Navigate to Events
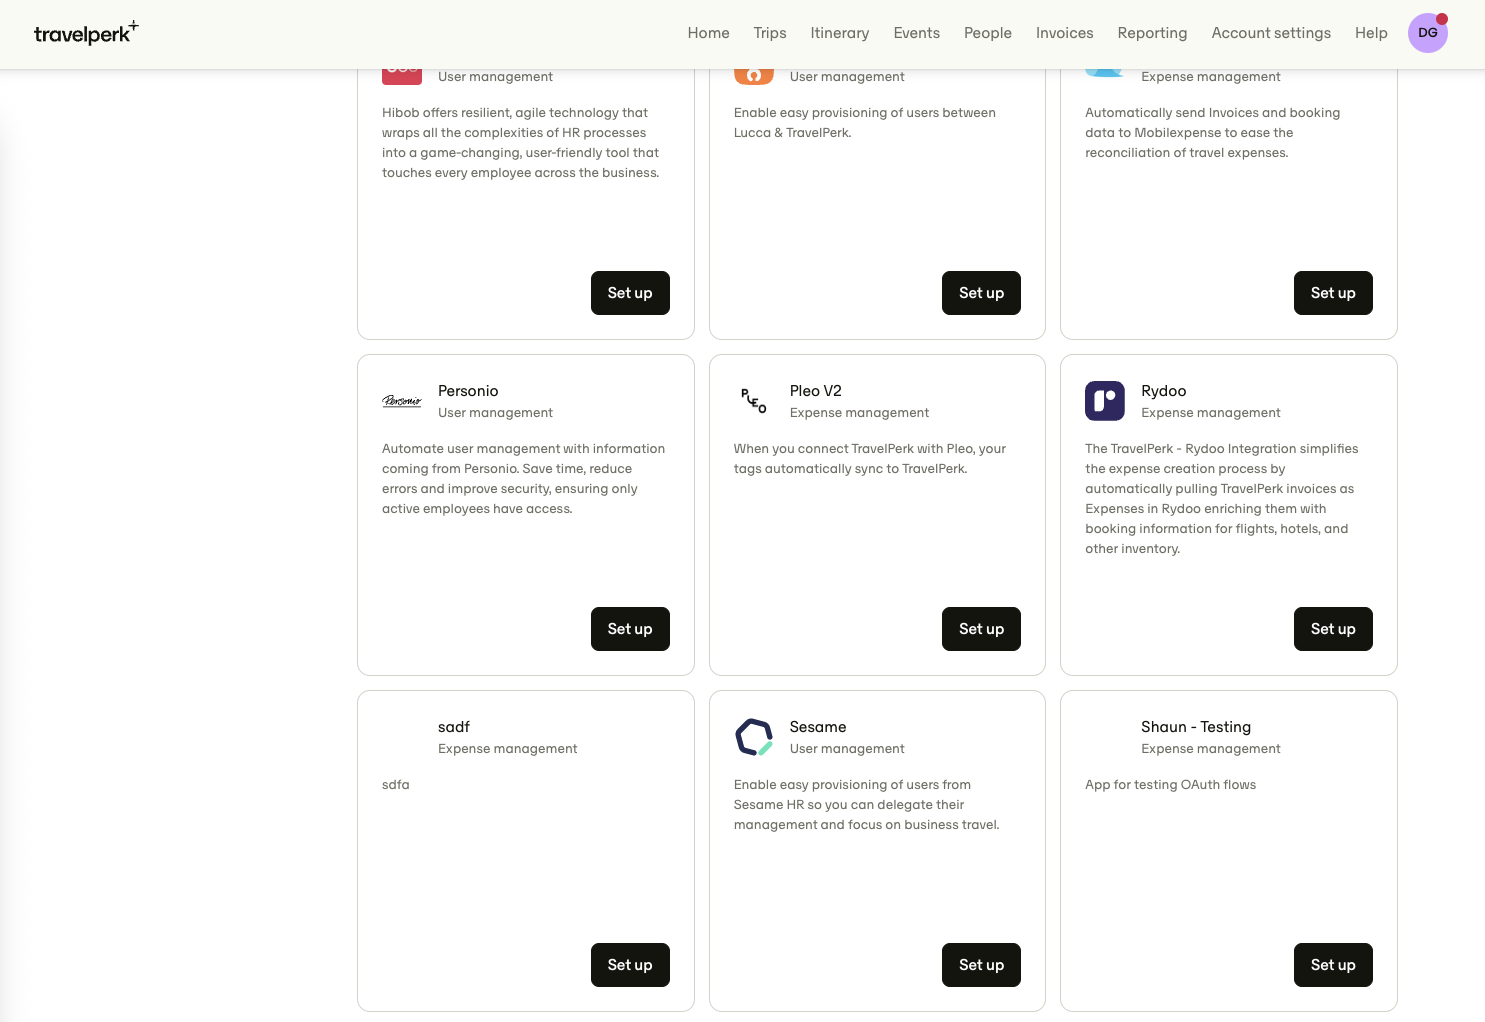The width and height of the screenshot is (1485, 1022). (x=917, y=33)
